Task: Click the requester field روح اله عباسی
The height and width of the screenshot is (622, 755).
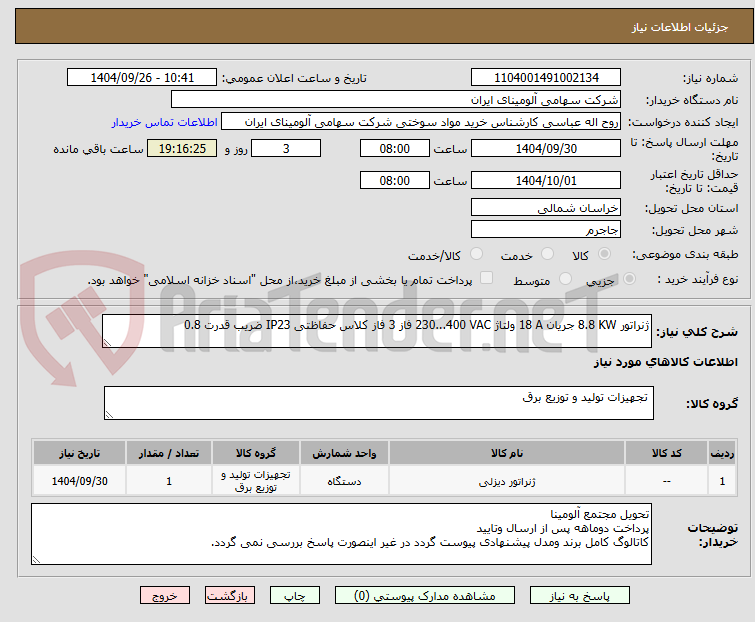Action: pyautogui.click(x=420, y=122)
